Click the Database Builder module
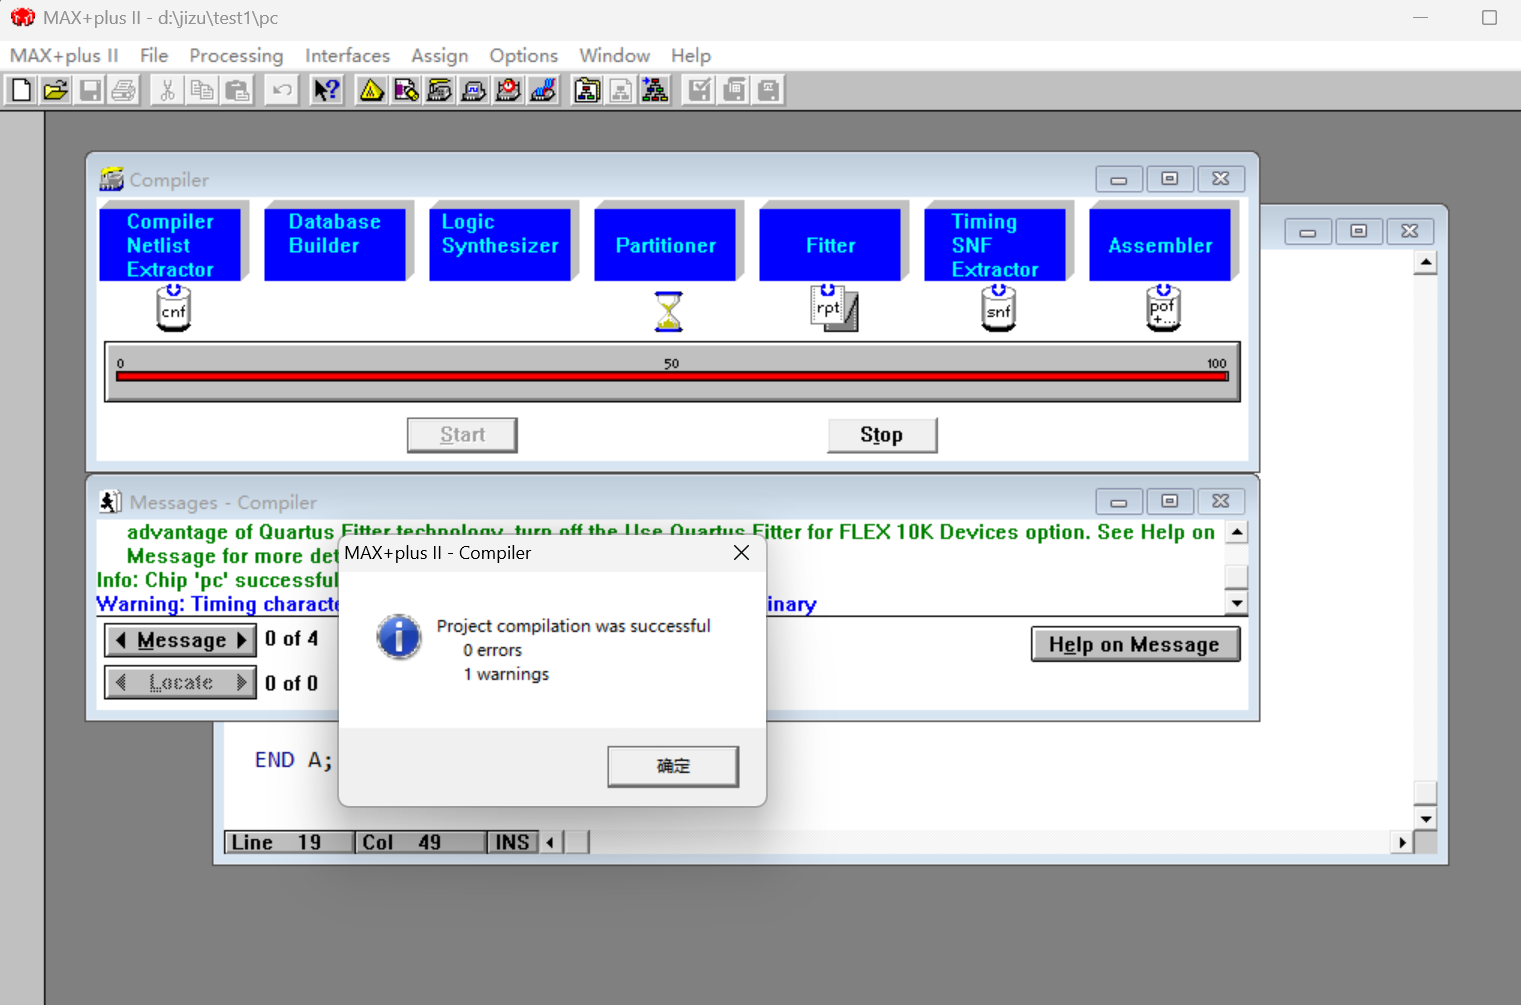 [x=335, y=245]
